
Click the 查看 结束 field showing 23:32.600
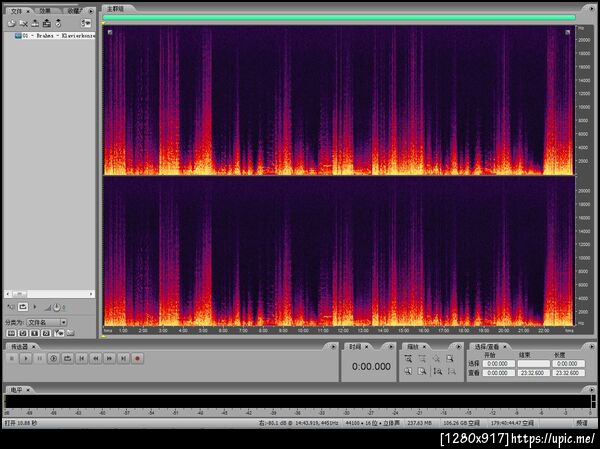click(533, 373)
